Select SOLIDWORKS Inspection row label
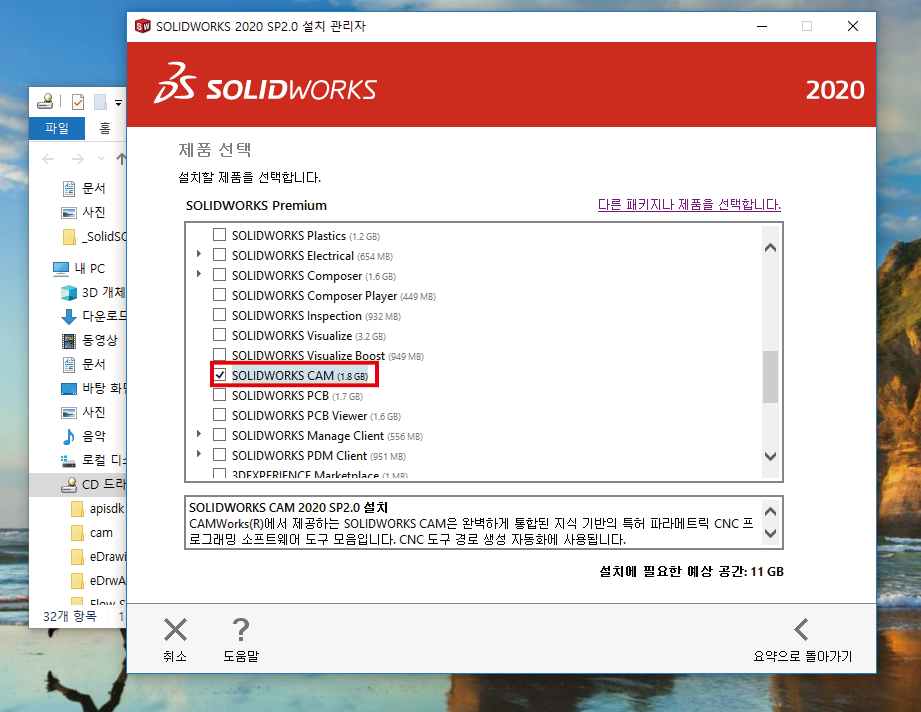The height and width of the screenshot is (712, 921). [x=316, y=315]
